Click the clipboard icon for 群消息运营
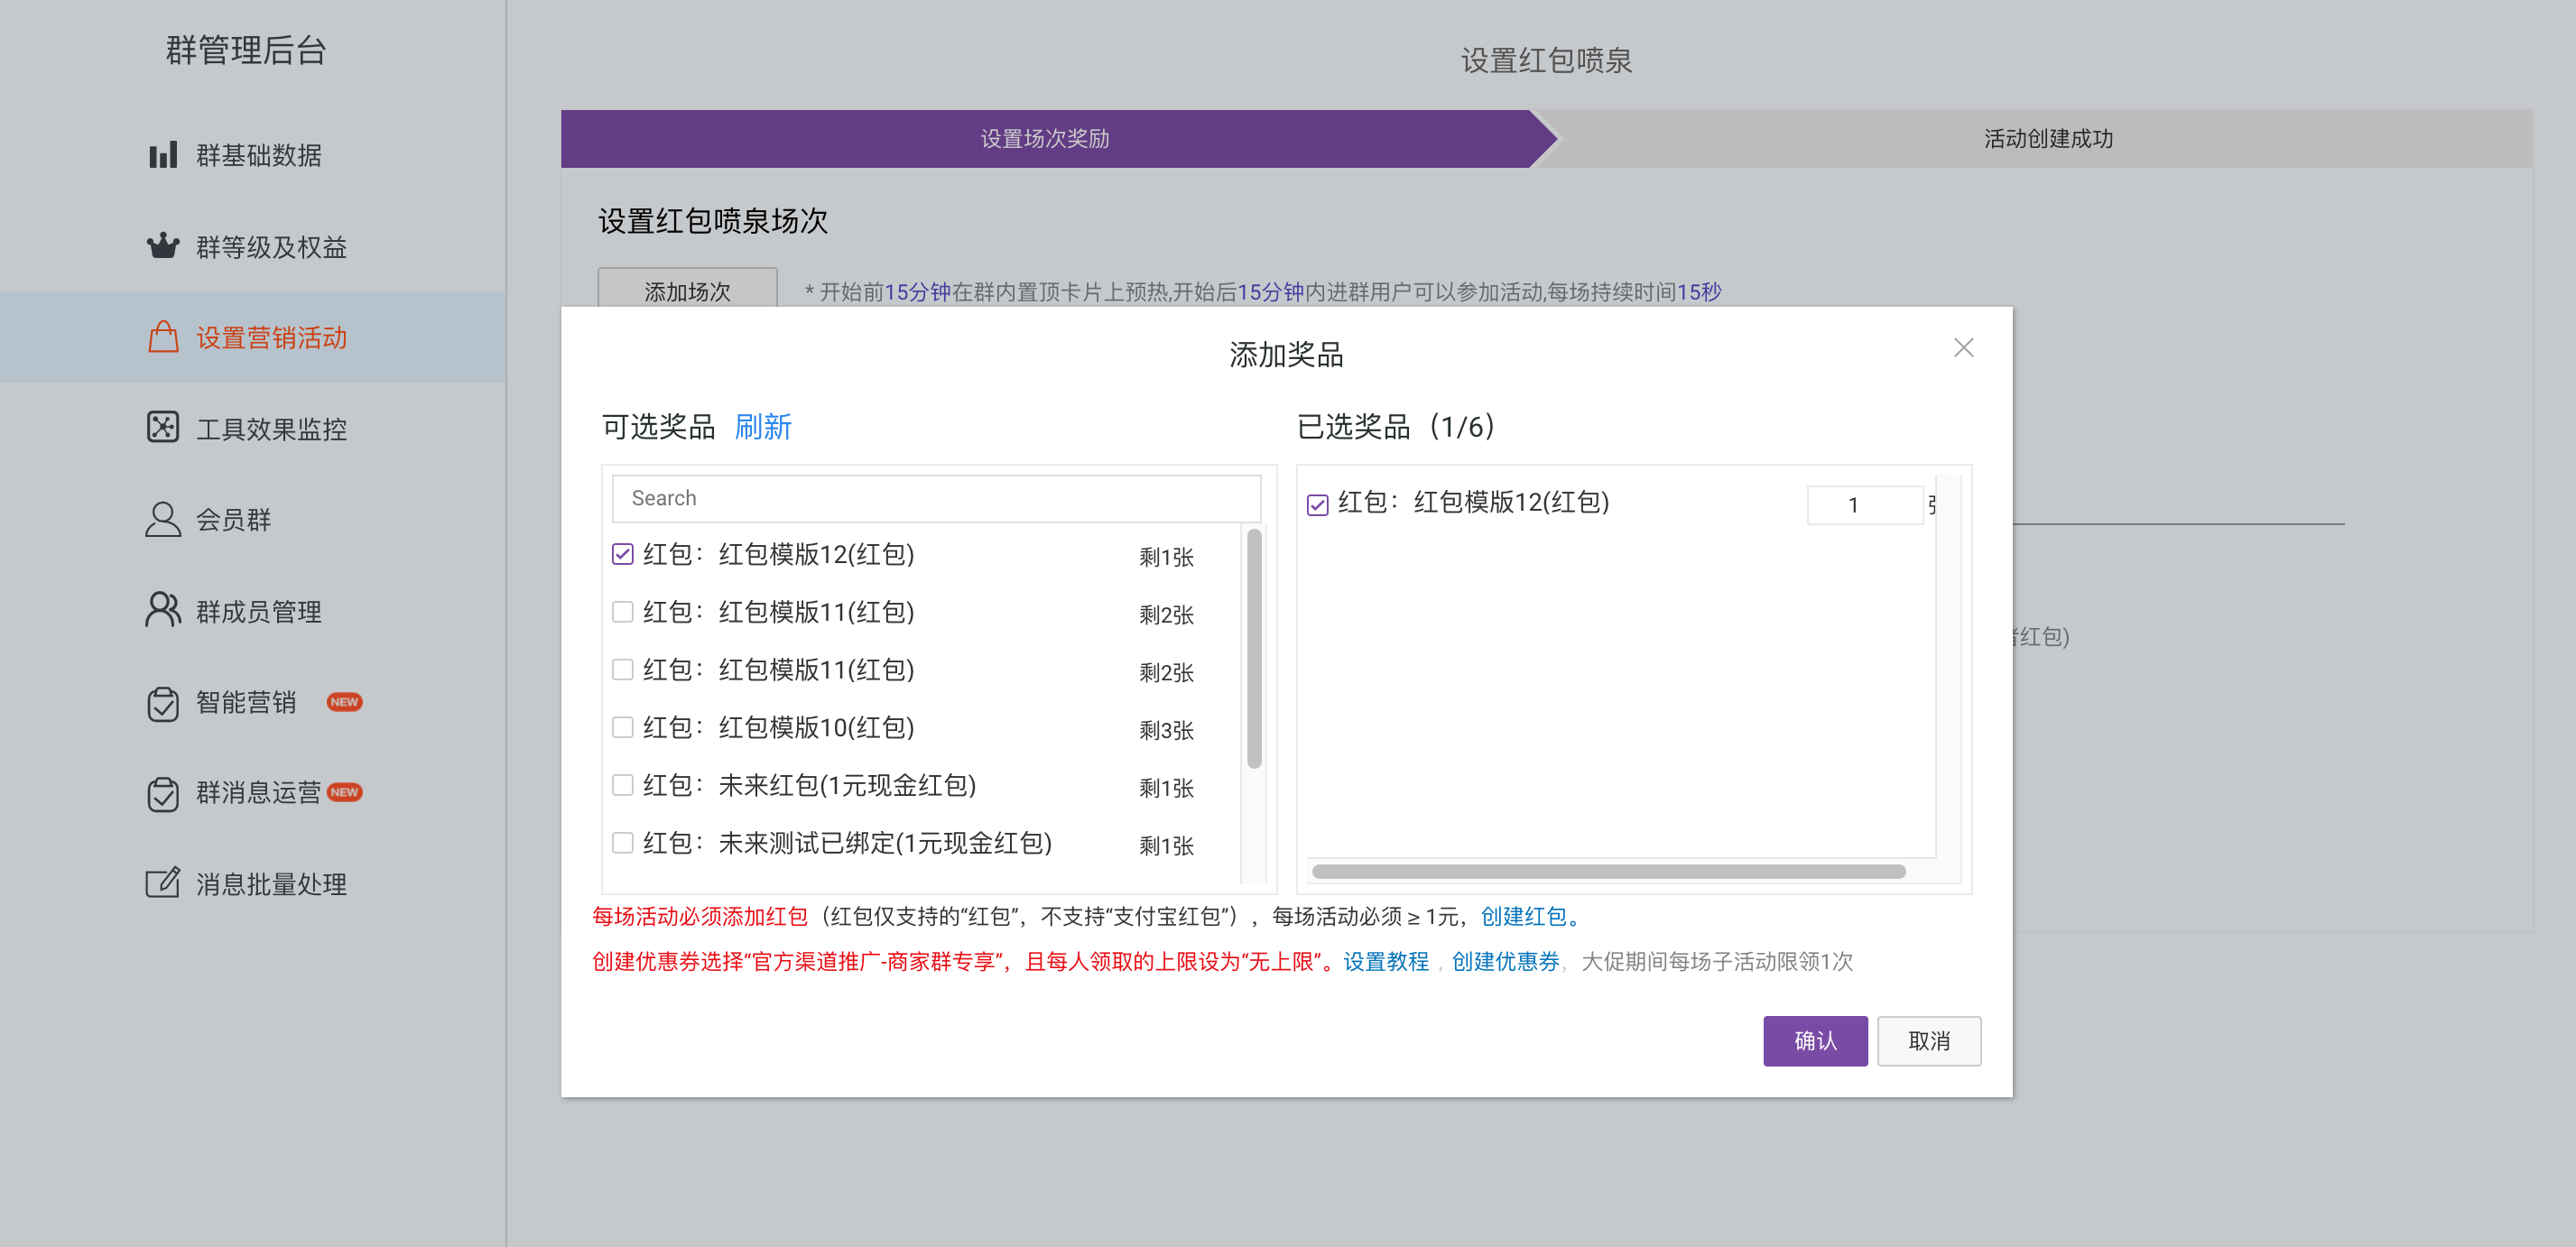The width and height of the screenshot is (2576, 1247). (163, 793)
